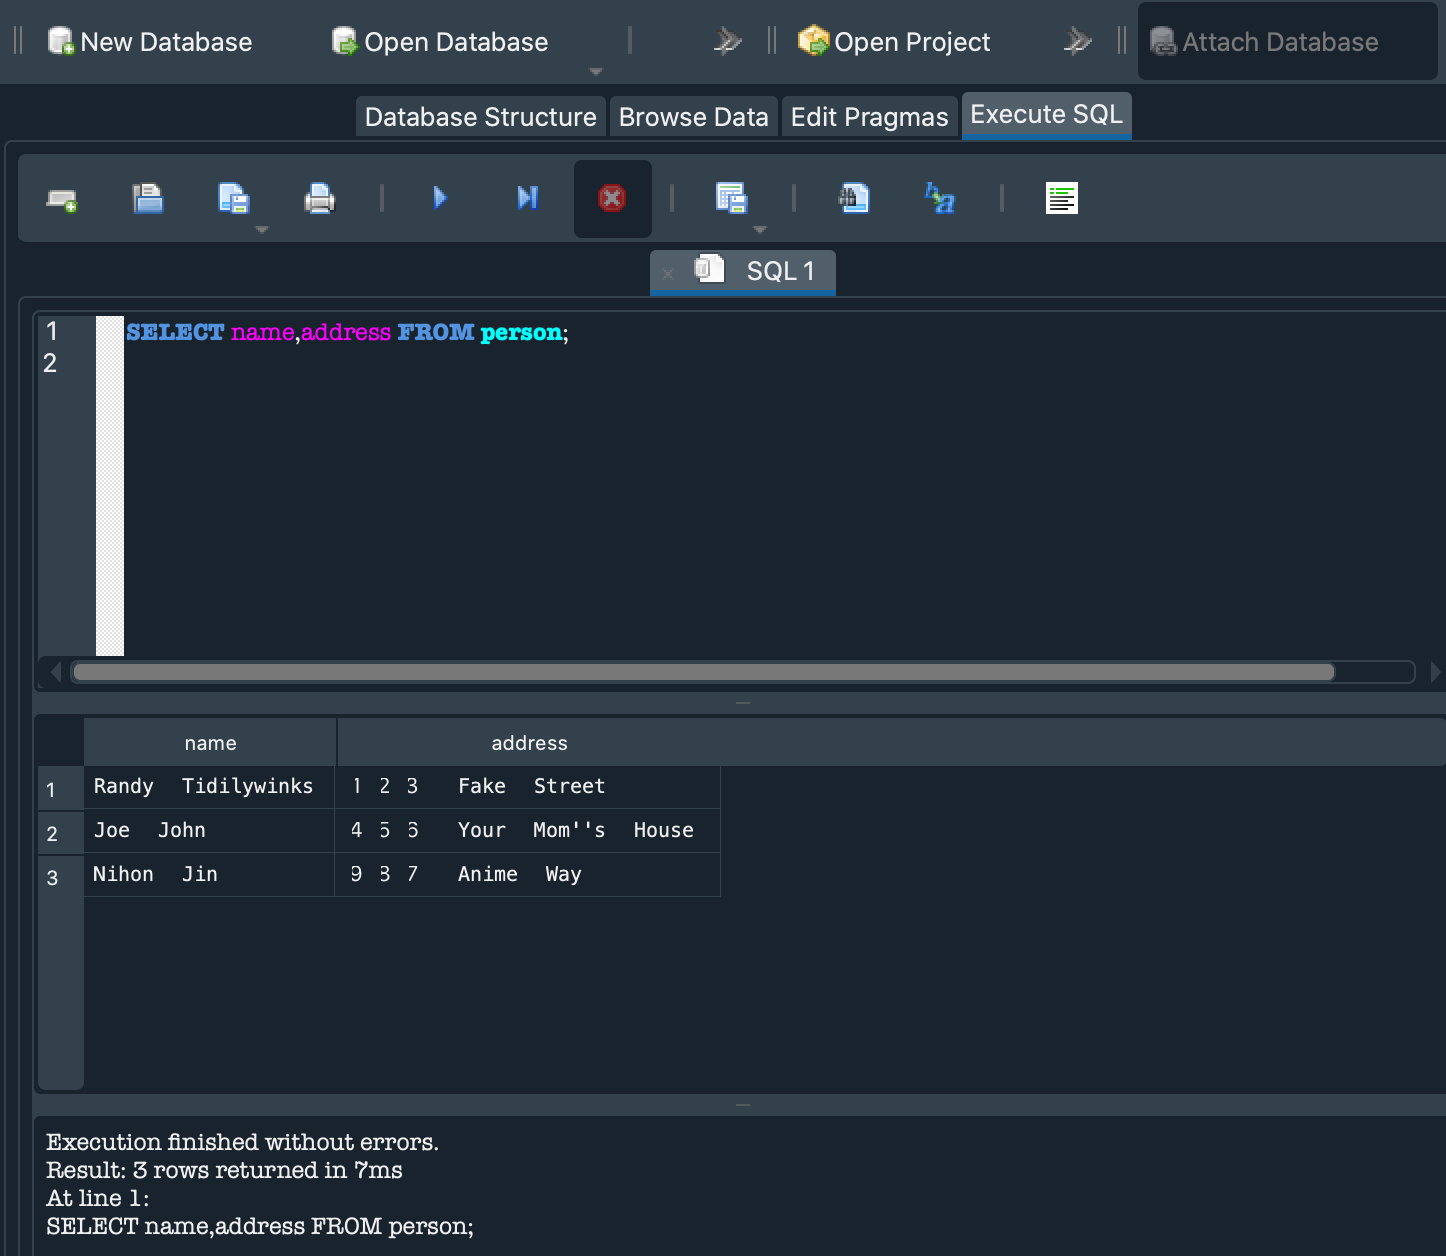Expand toolbar overflow chevron before Open Project
This screenshot has height=1256, width=1446.
727,41
